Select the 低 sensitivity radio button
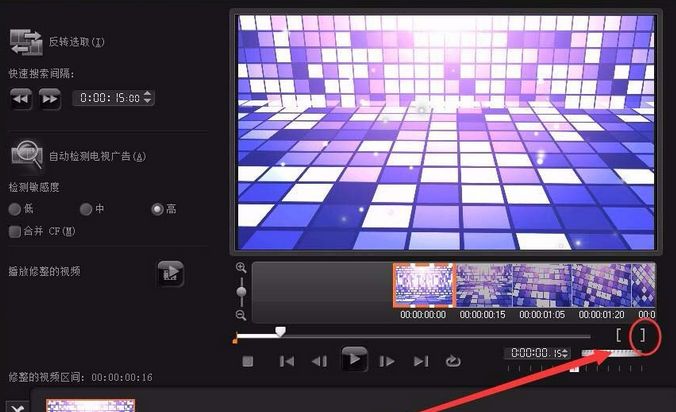Viewport: 676px width, 412px height. pos(15,209)
